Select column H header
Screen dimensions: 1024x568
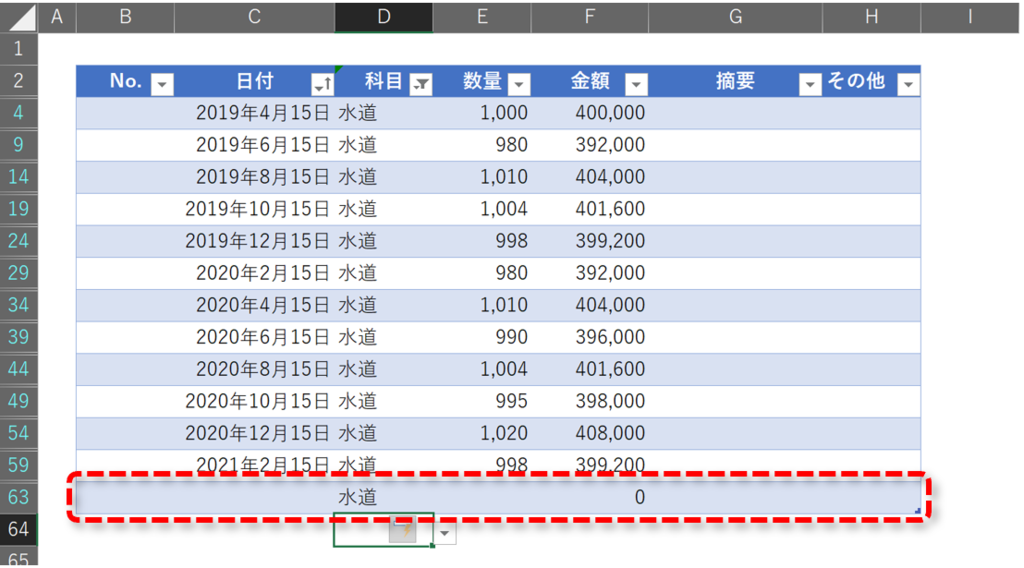point(871,17)
